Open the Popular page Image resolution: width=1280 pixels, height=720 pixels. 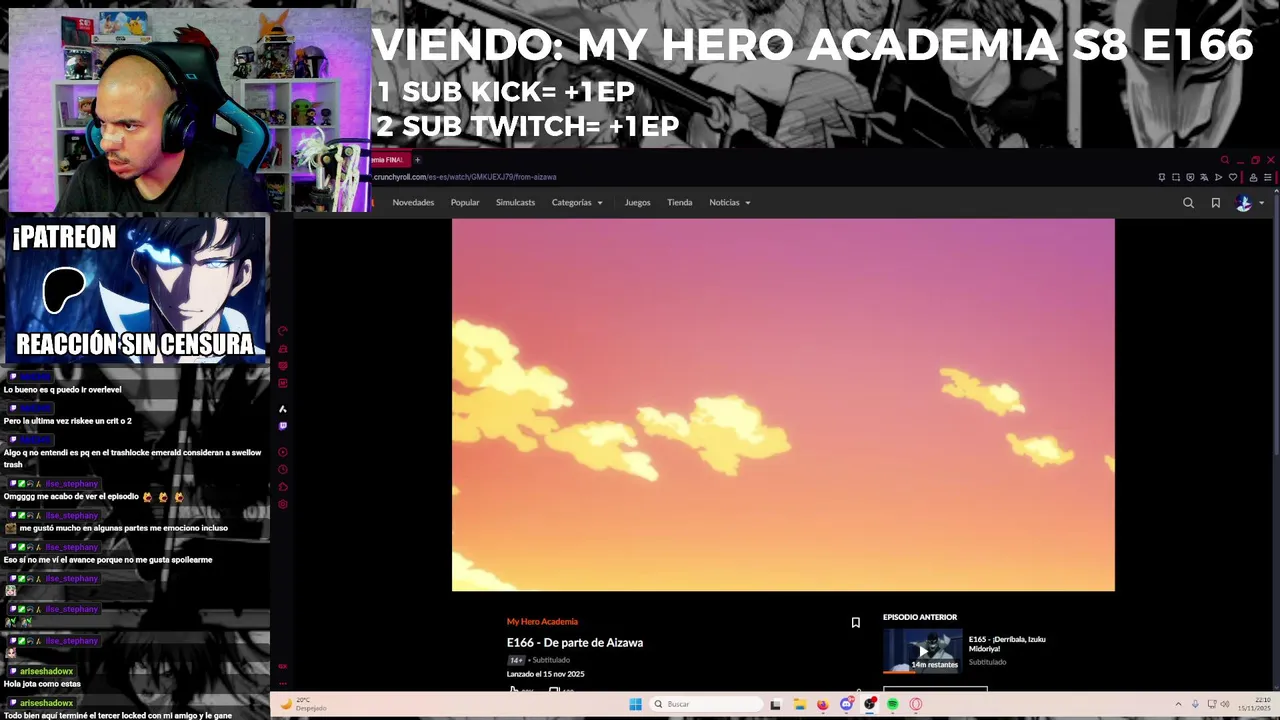point(465,202)
